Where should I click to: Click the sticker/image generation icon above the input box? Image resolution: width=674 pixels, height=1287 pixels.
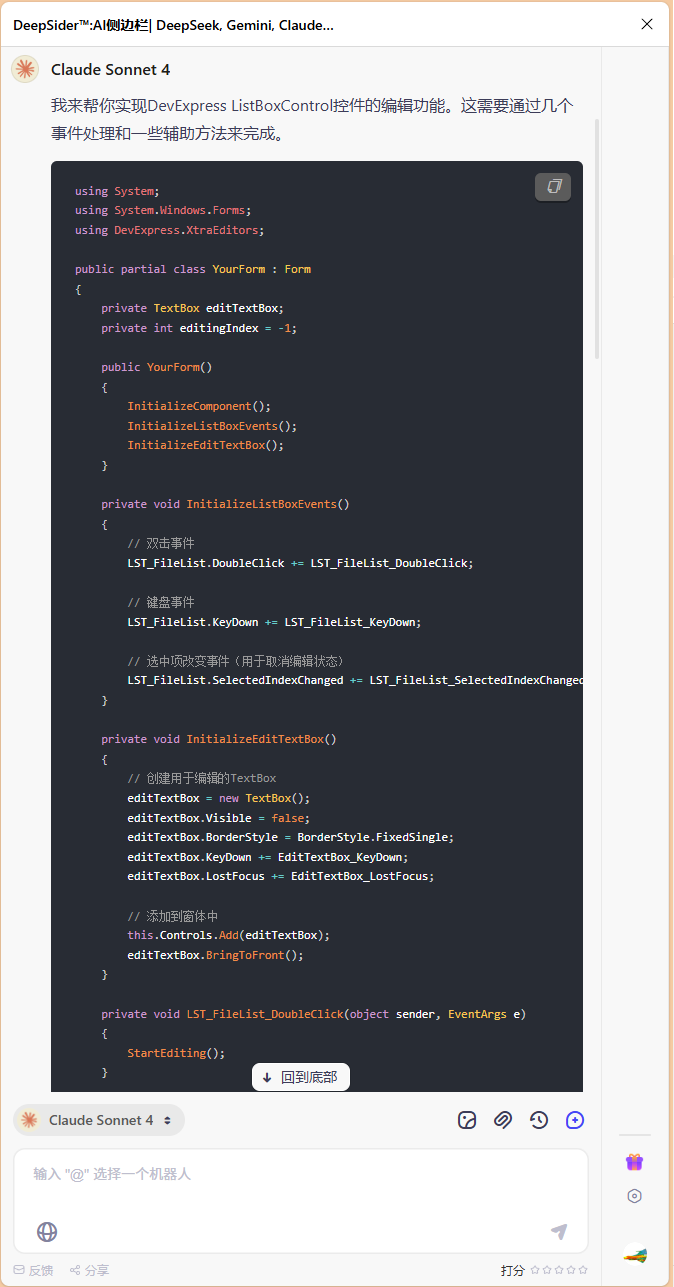pyautogui.click(x=467, y=1120)
